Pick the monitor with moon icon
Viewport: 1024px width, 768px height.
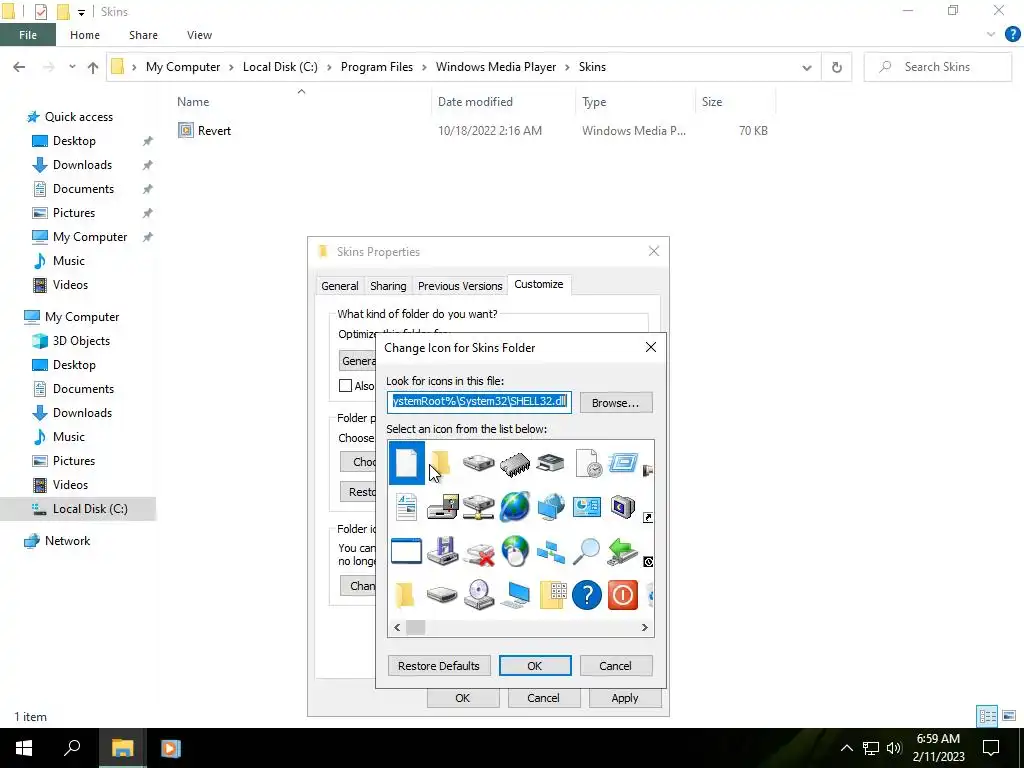pos(622,507)
